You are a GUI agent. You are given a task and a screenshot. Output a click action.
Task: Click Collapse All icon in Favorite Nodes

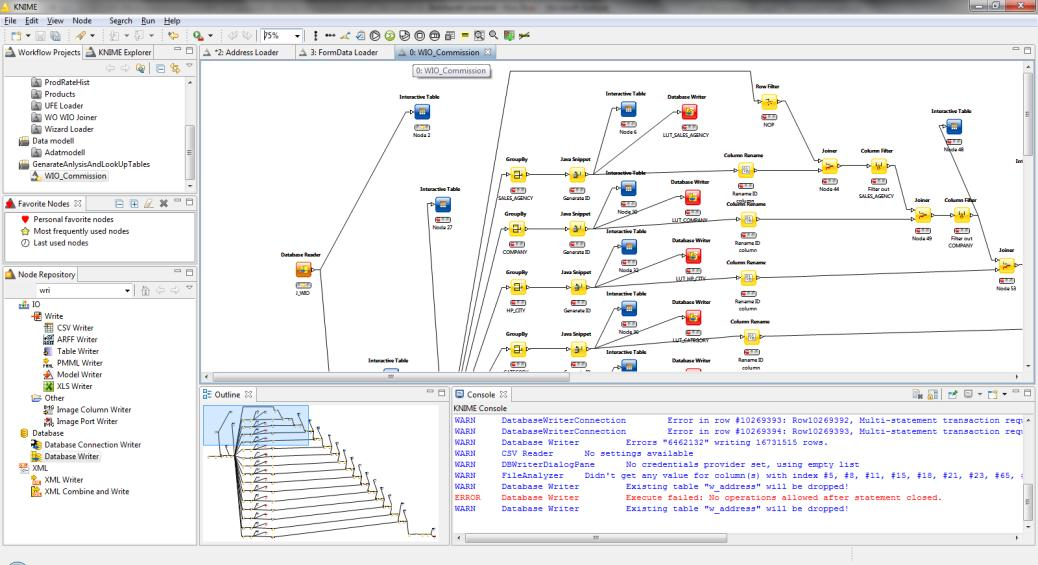point(119,203)
